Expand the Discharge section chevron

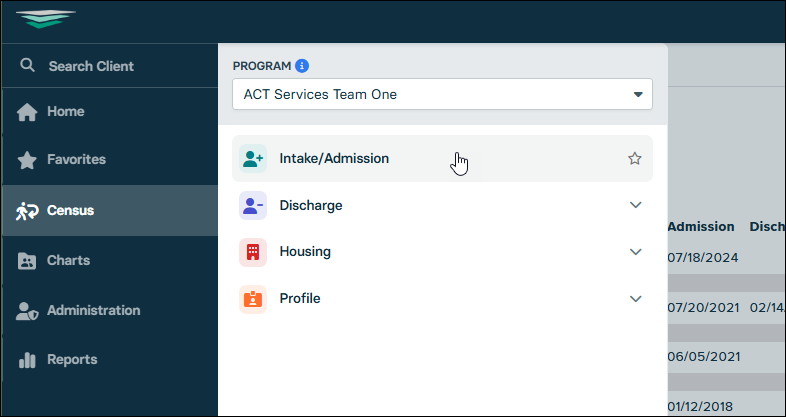point(635,205)
